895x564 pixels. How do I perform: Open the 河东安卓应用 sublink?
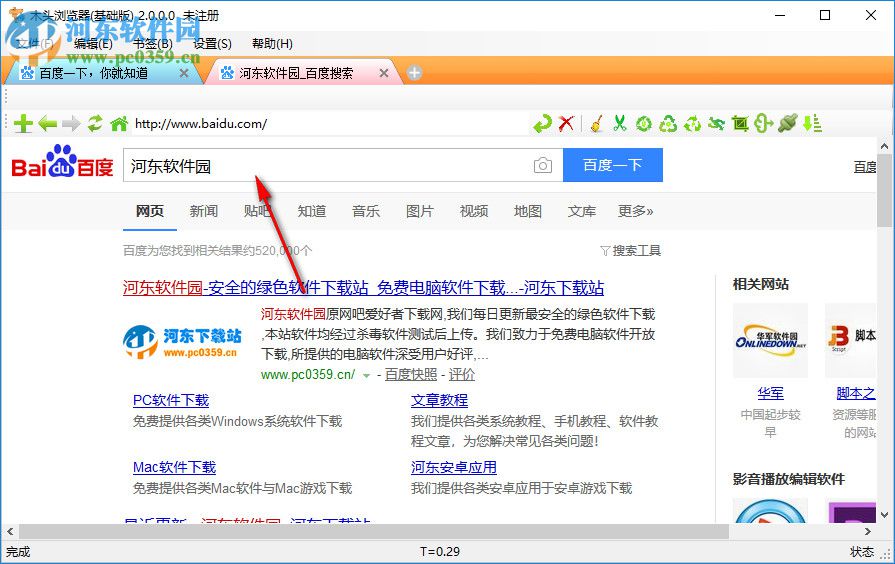pyautogui.click(x=454, y=468)
